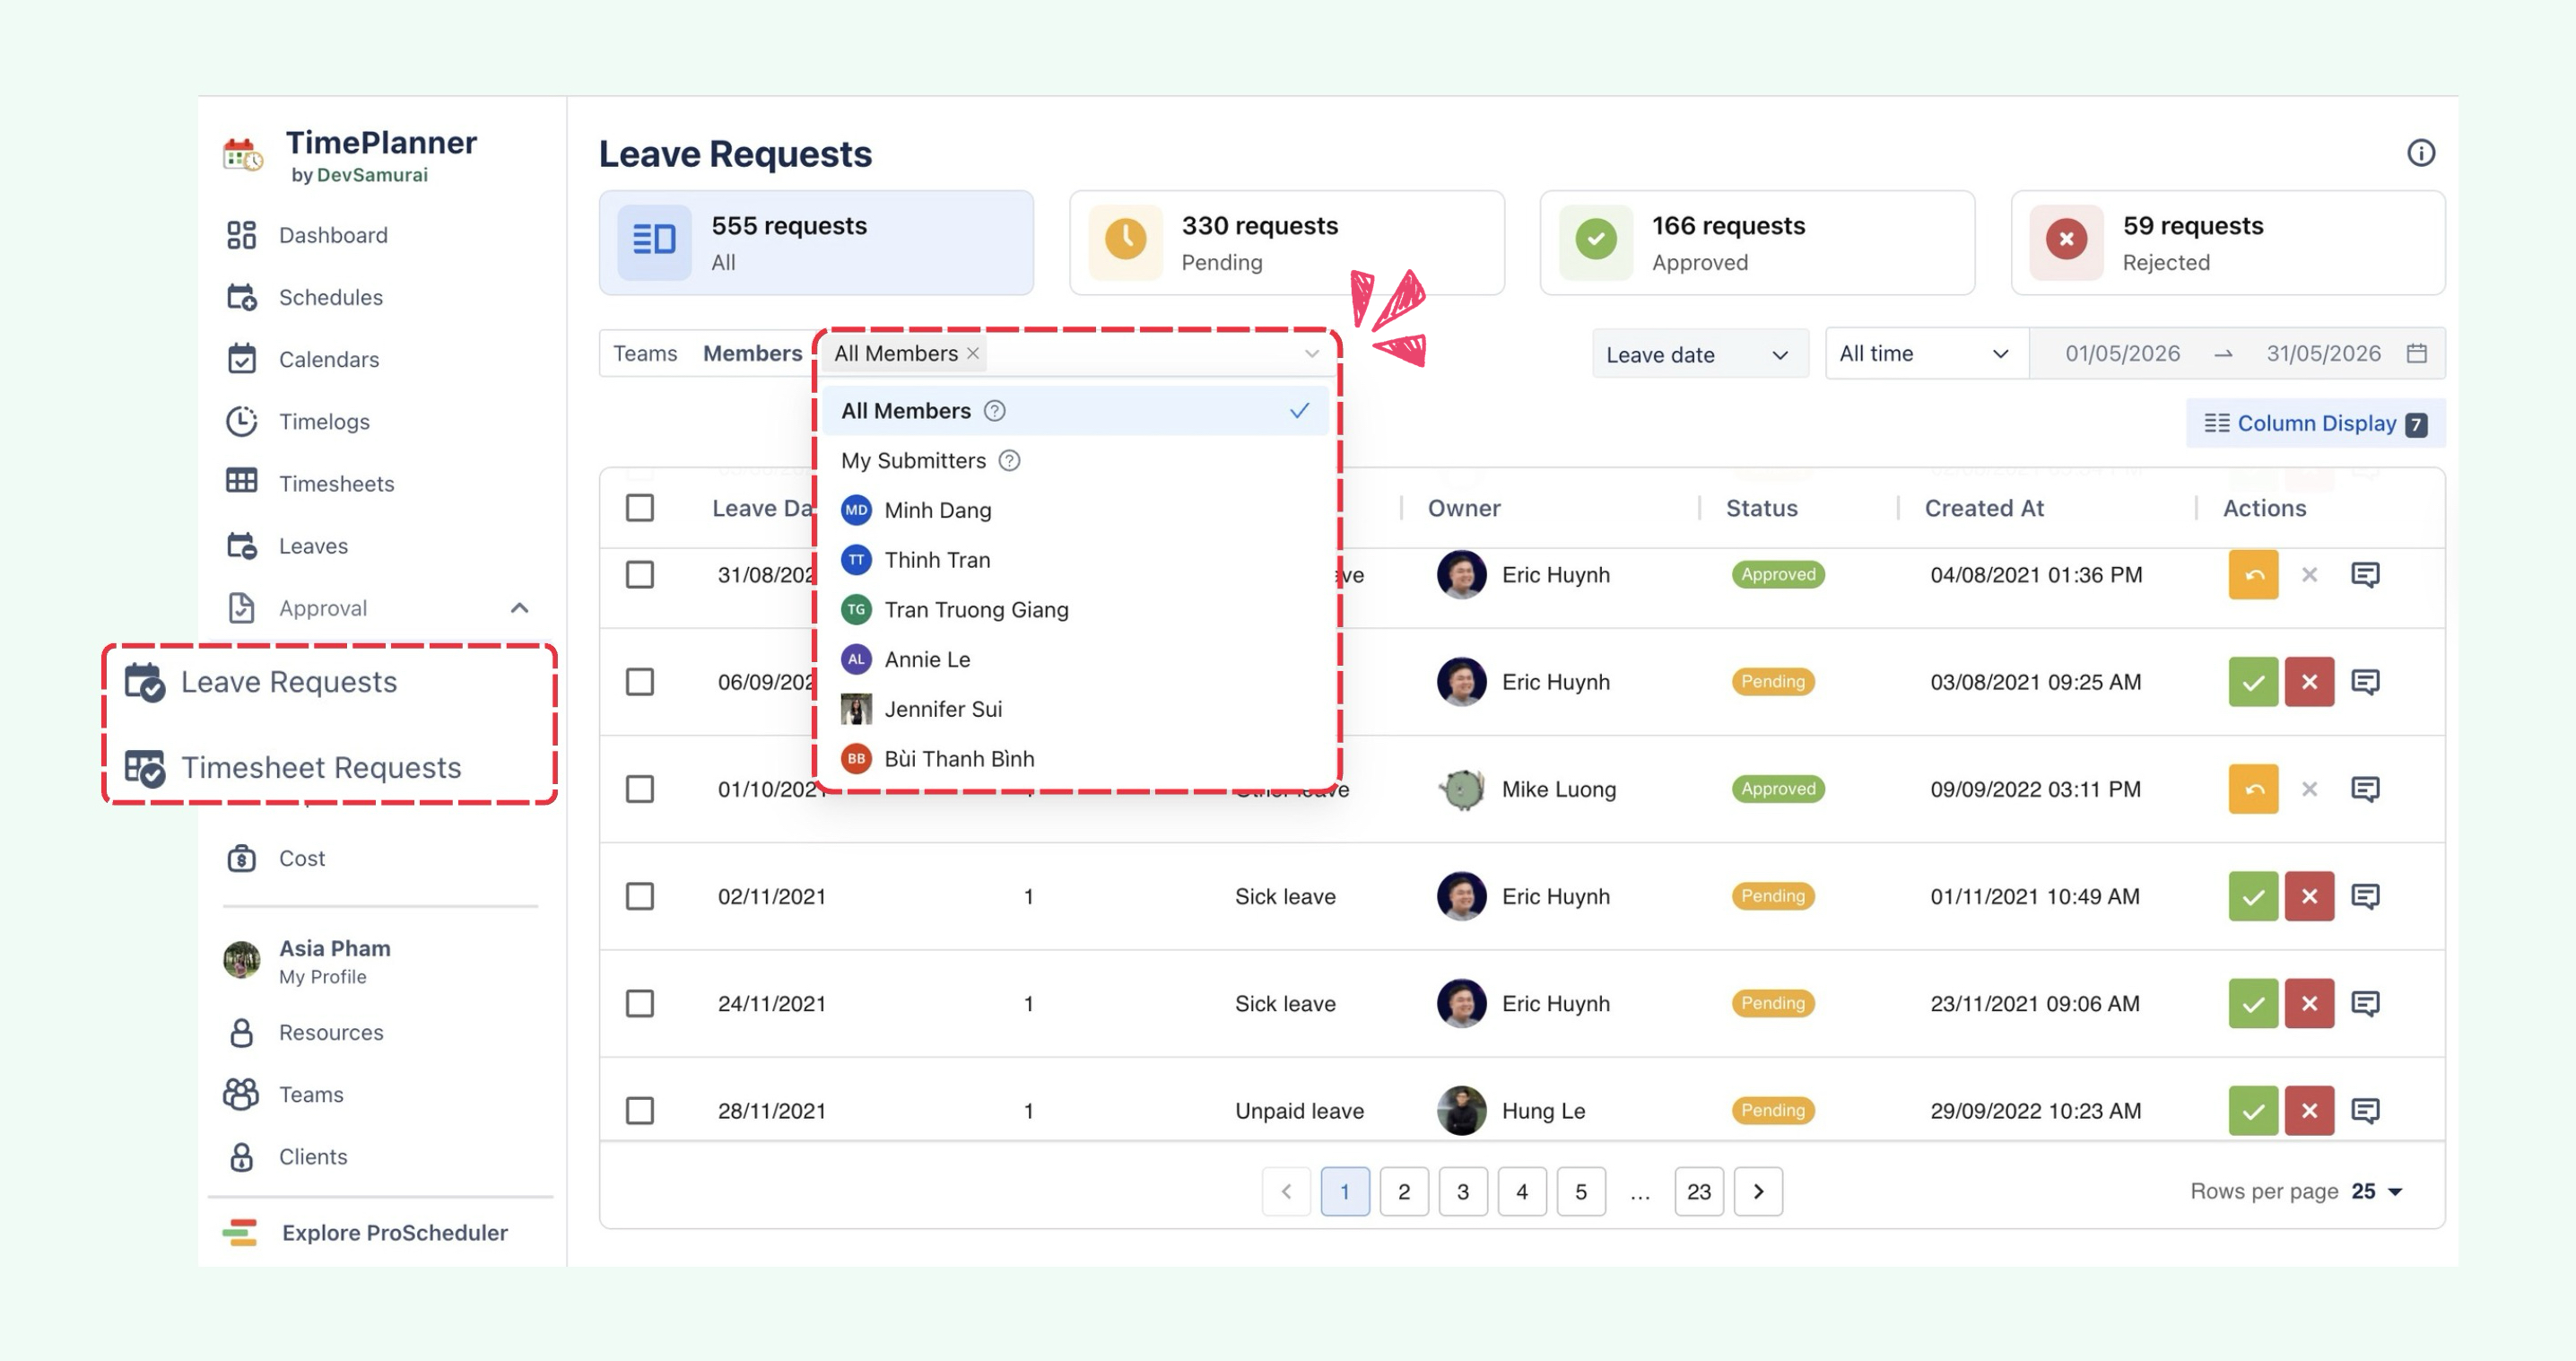This screenshot has width=2576, height=1361.
Task: Open the All time range dropdown
Action: 1925,353
